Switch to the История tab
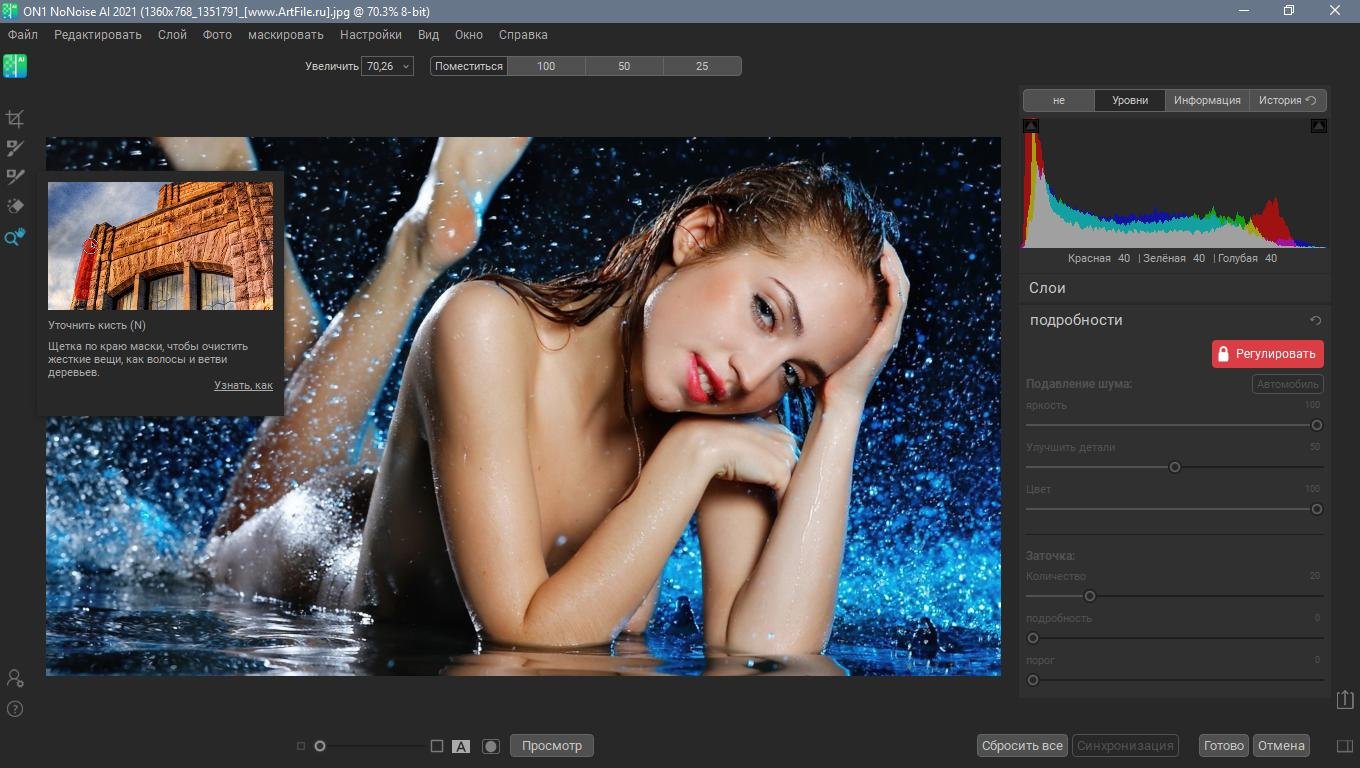This screenshot has width=1360, height=768. click(x=1287, y=100)
